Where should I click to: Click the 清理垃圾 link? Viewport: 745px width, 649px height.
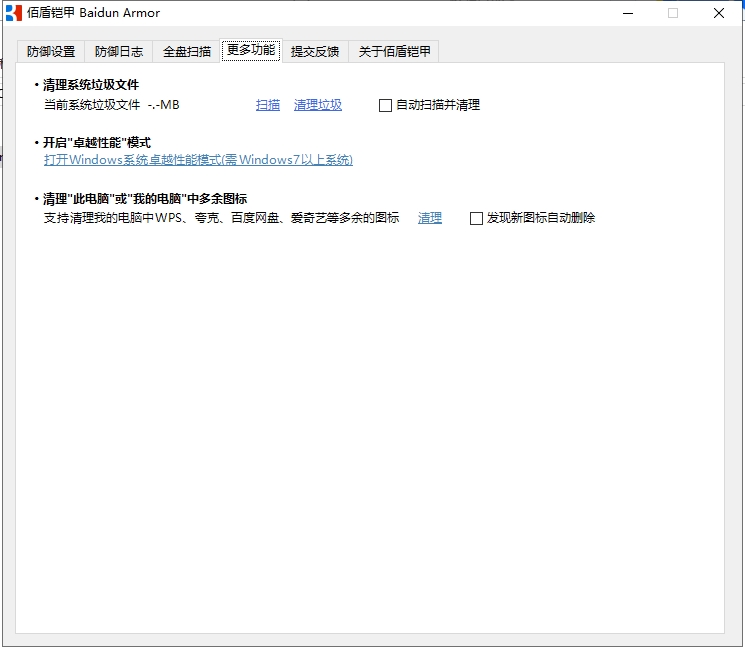tap(318, 105)
